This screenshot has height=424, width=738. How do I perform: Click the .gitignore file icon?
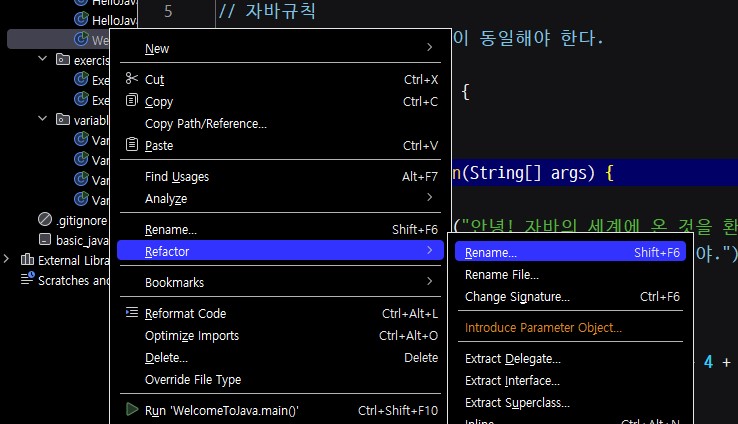(x=45, y=219)
